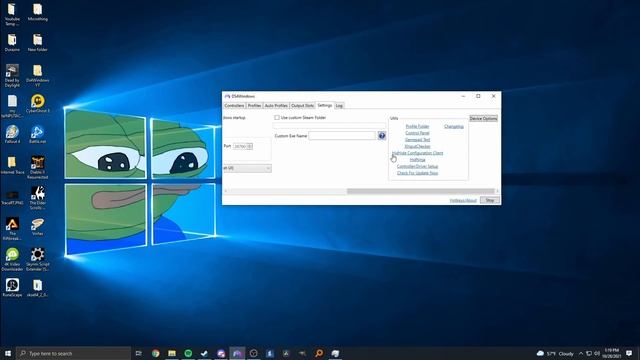Viewport: 640px width, 360px height.
Task: Select the Settings tab
Action: (x=325, y=105)
